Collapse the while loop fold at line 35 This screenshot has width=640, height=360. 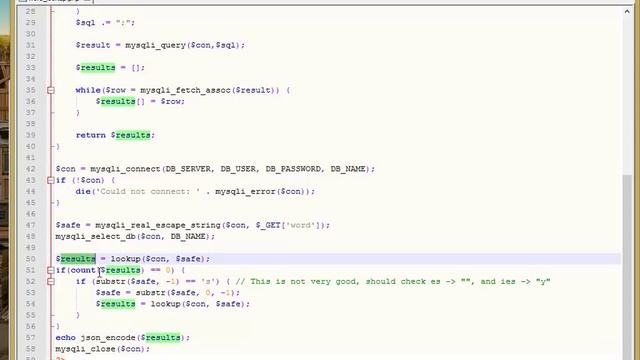[51, 90]
